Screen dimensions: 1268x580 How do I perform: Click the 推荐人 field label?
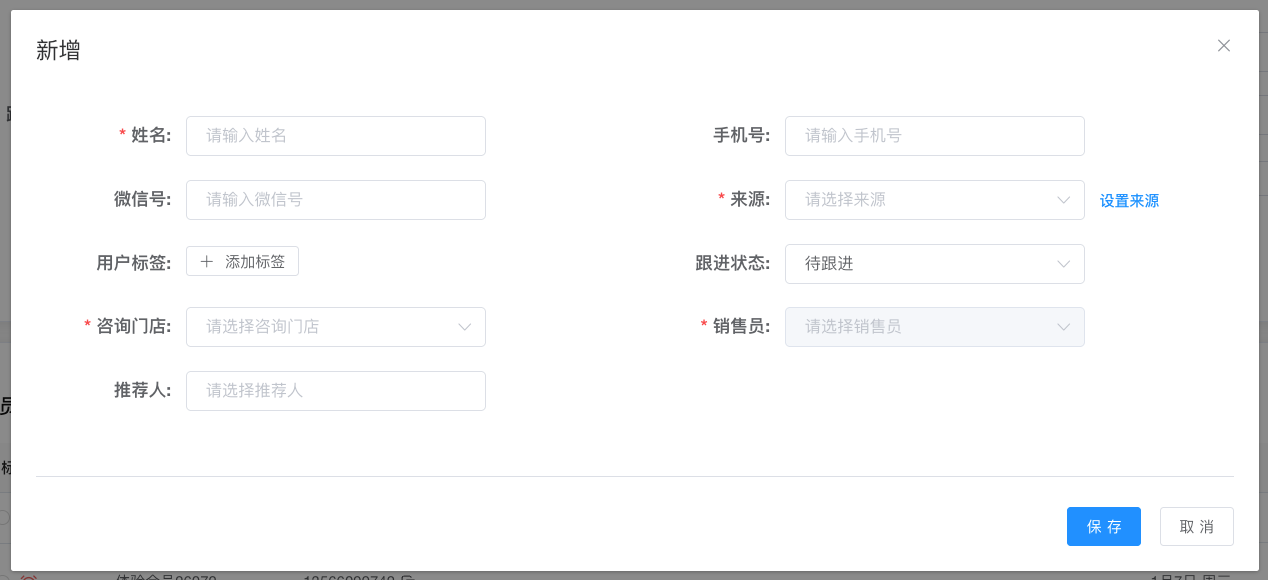142,391
